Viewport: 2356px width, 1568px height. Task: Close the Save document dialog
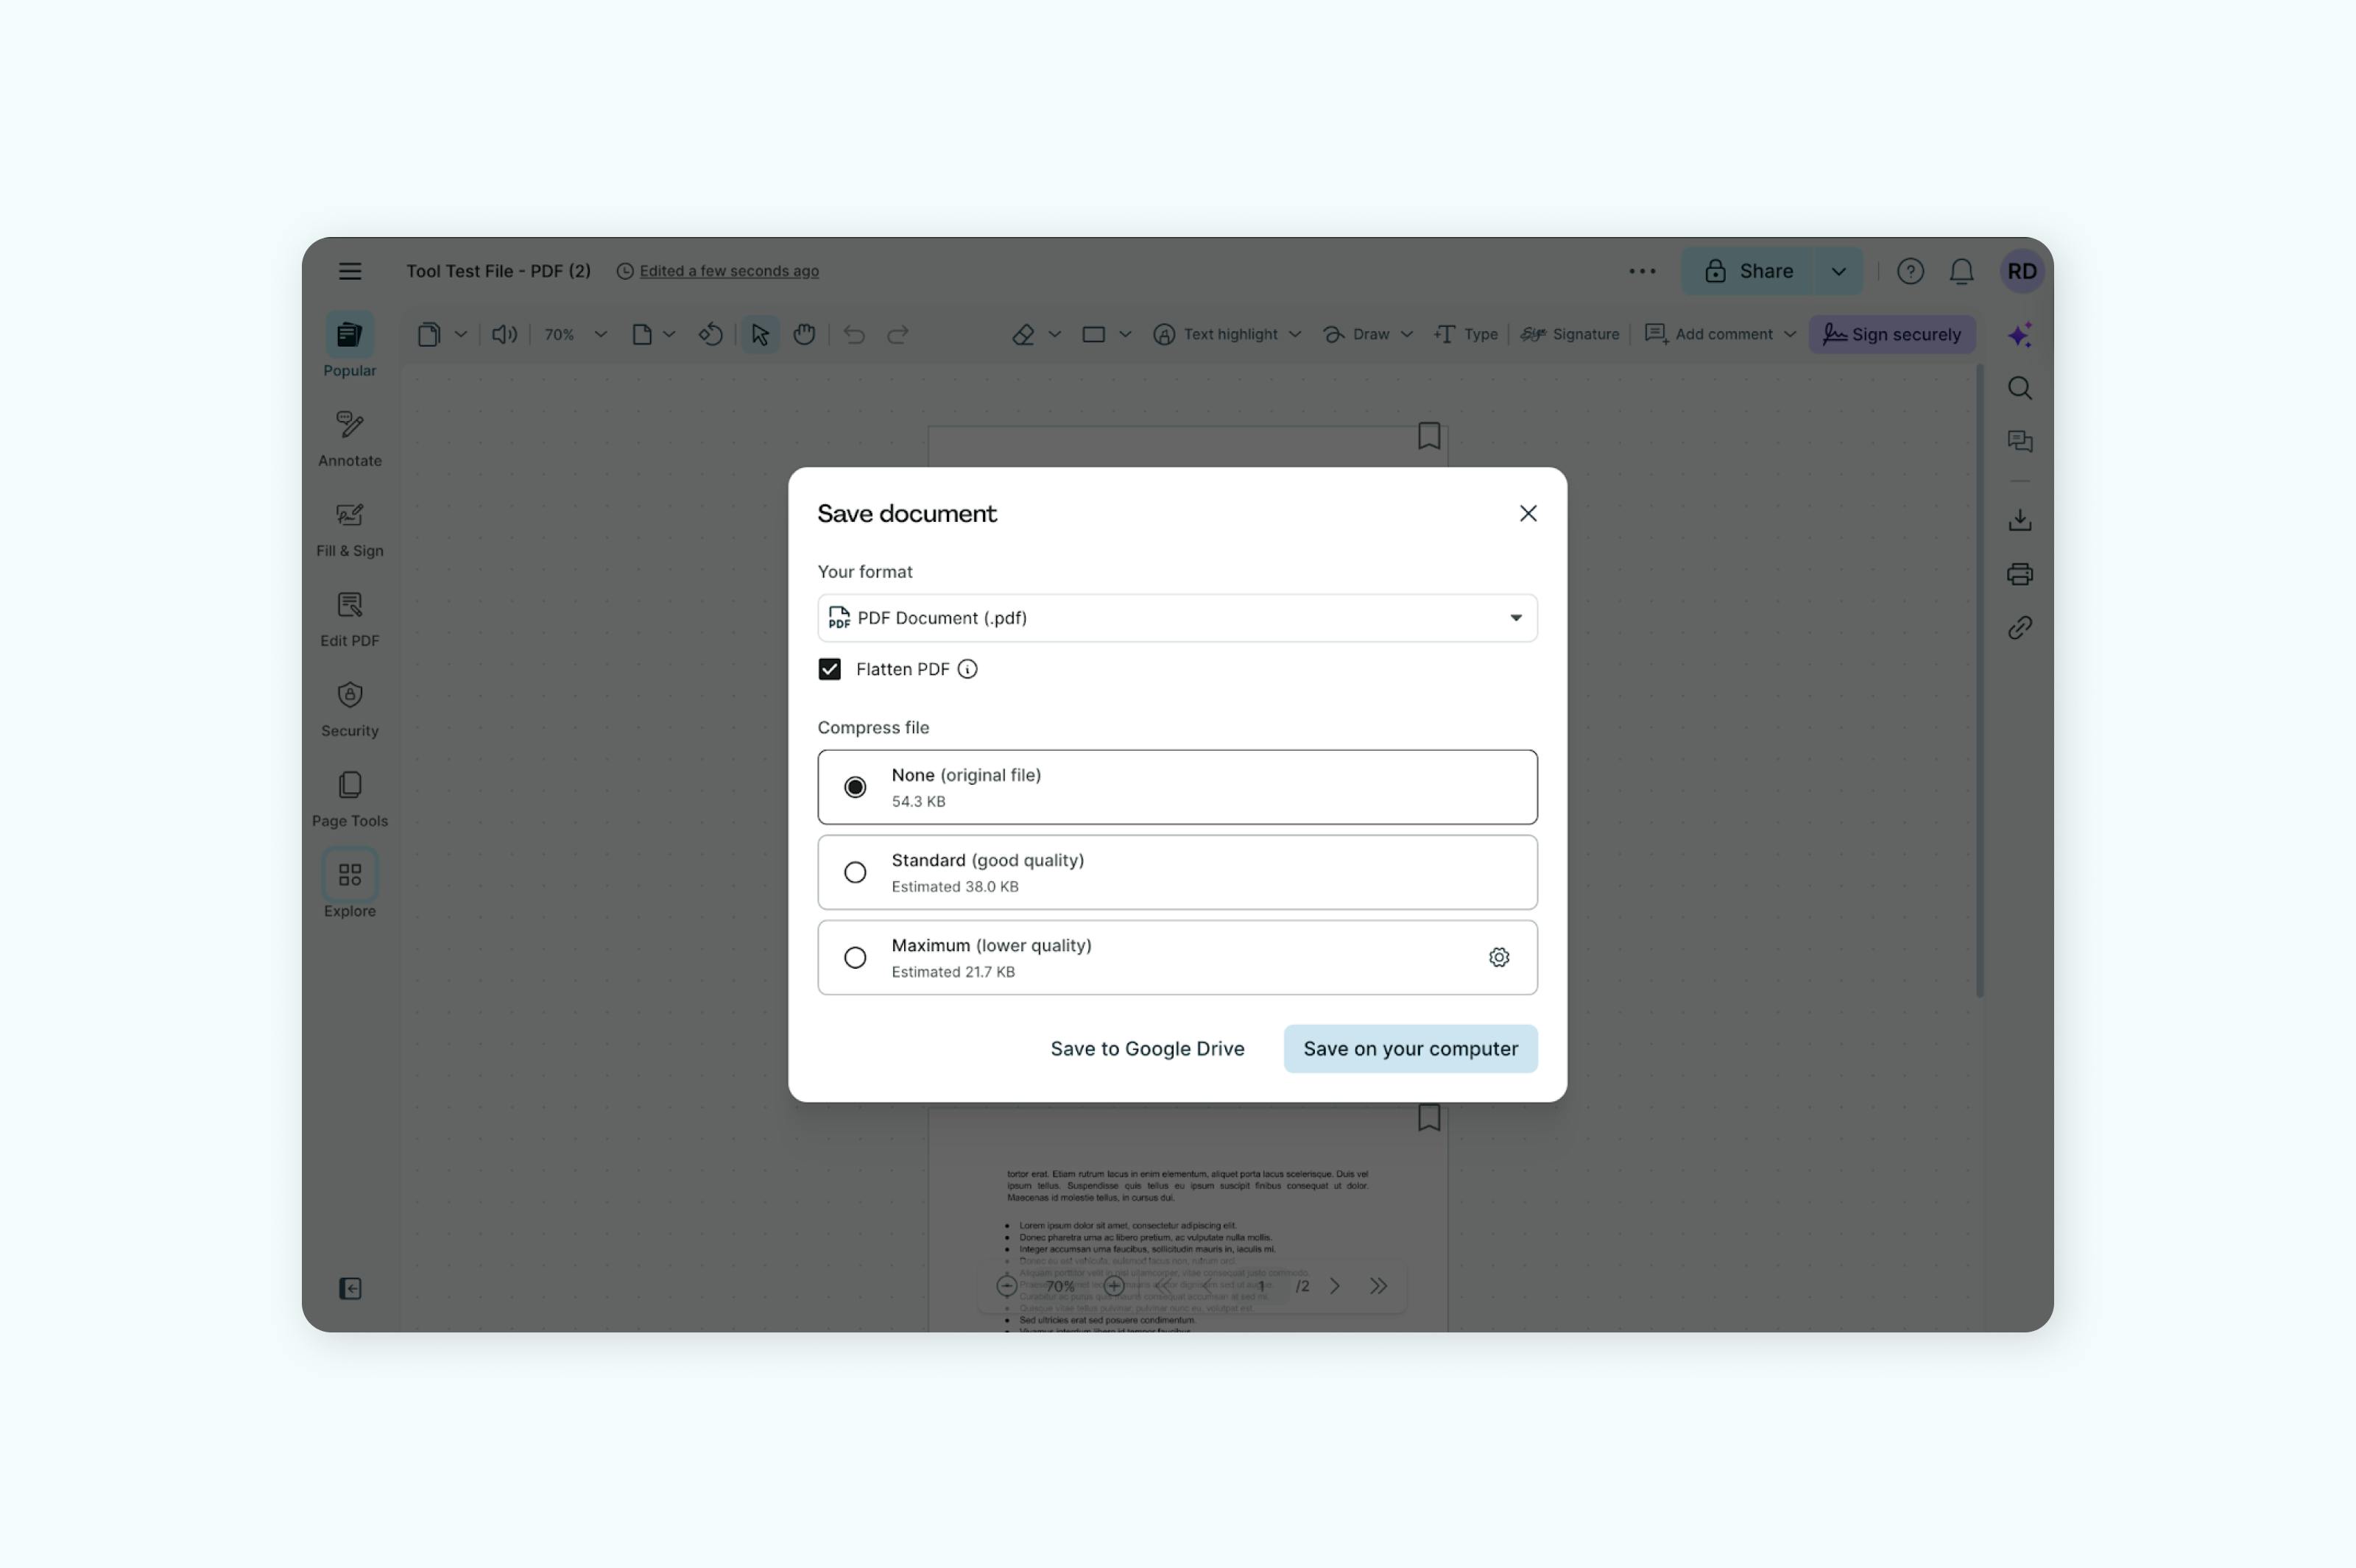[1527, 513]
